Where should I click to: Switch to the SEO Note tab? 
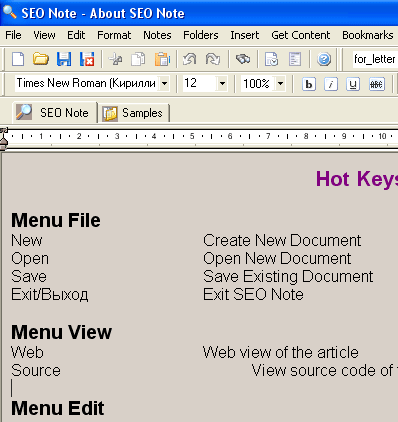55,113
